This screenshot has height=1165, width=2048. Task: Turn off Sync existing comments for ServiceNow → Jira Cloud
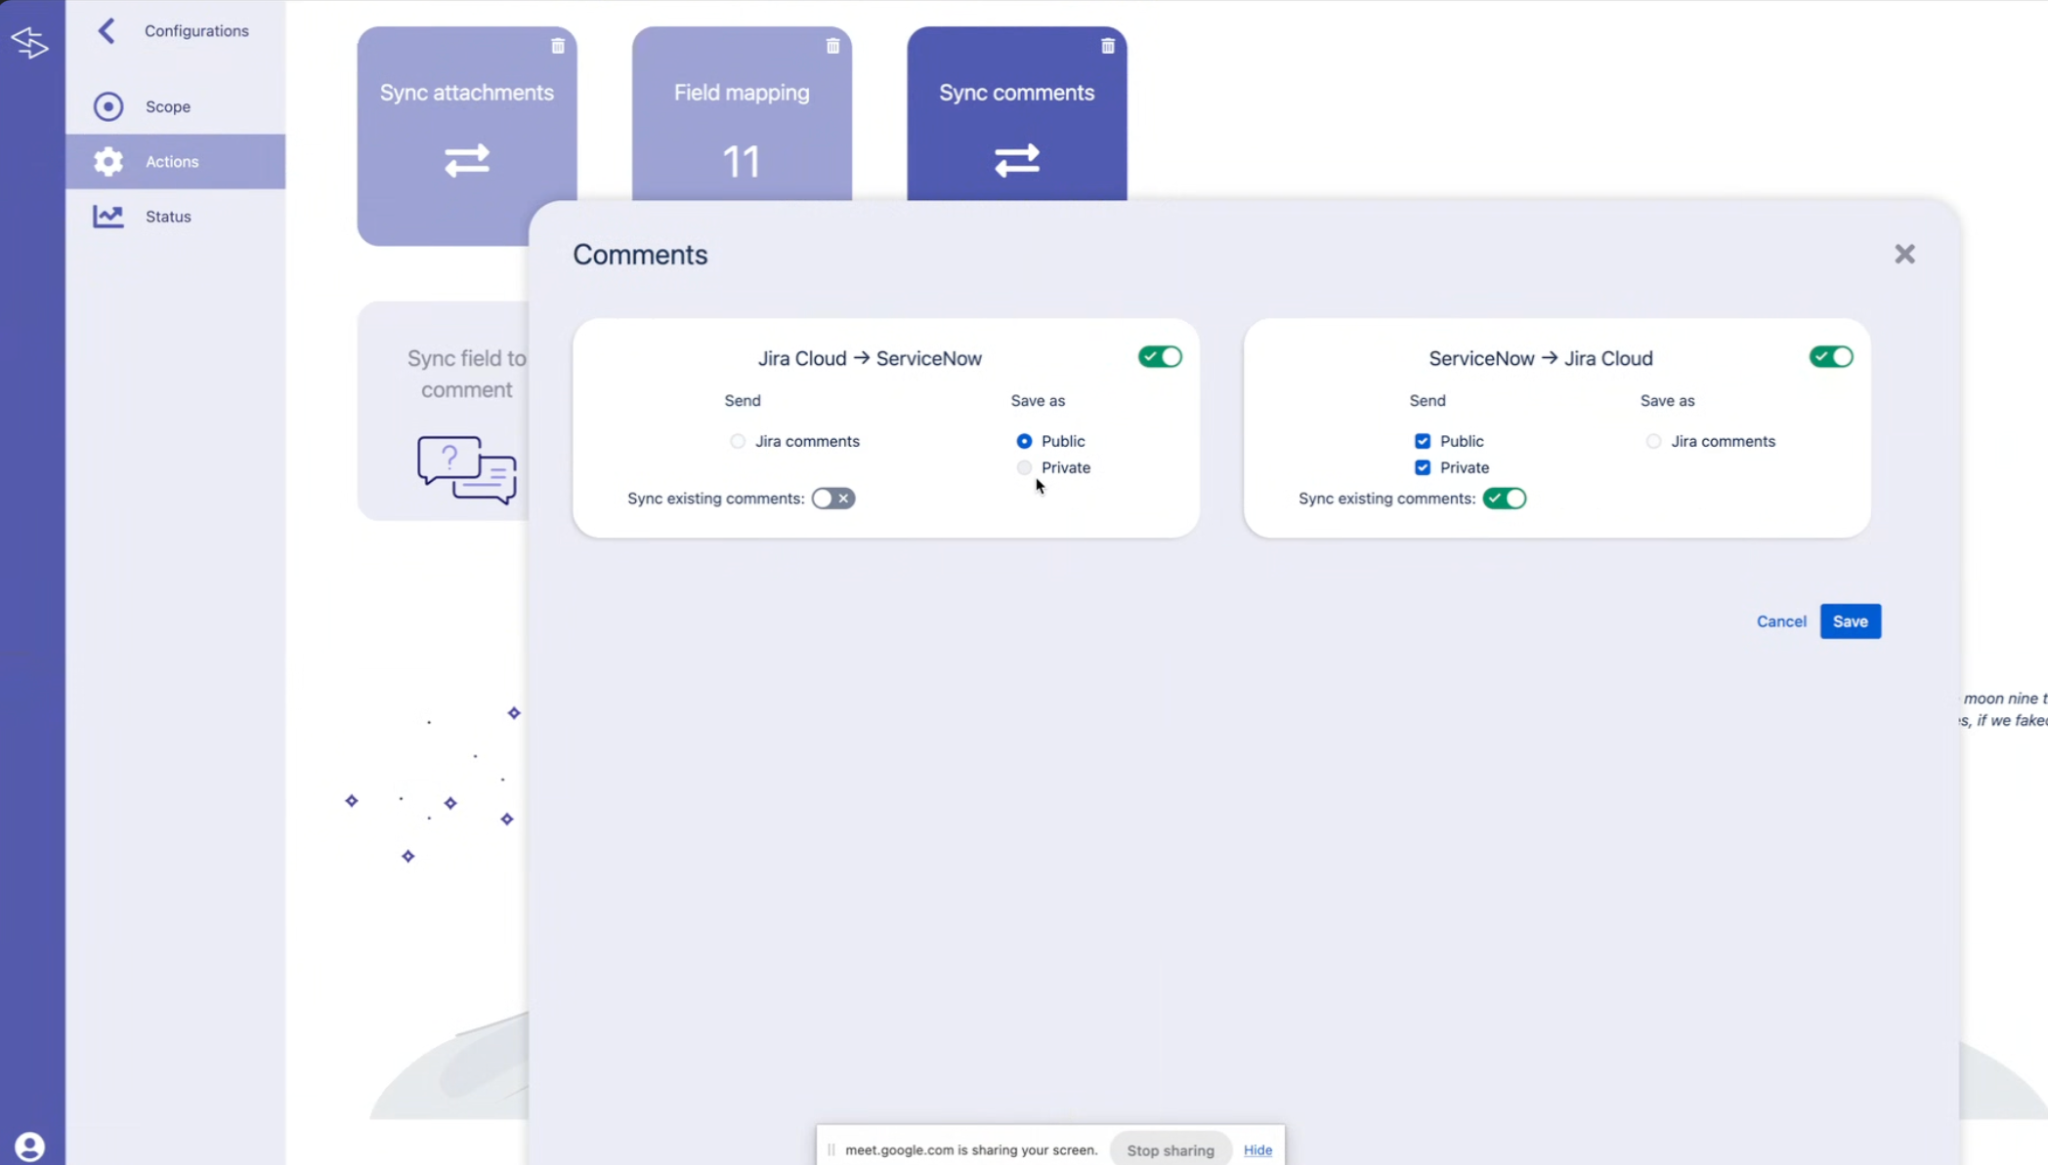[1504, 498]
